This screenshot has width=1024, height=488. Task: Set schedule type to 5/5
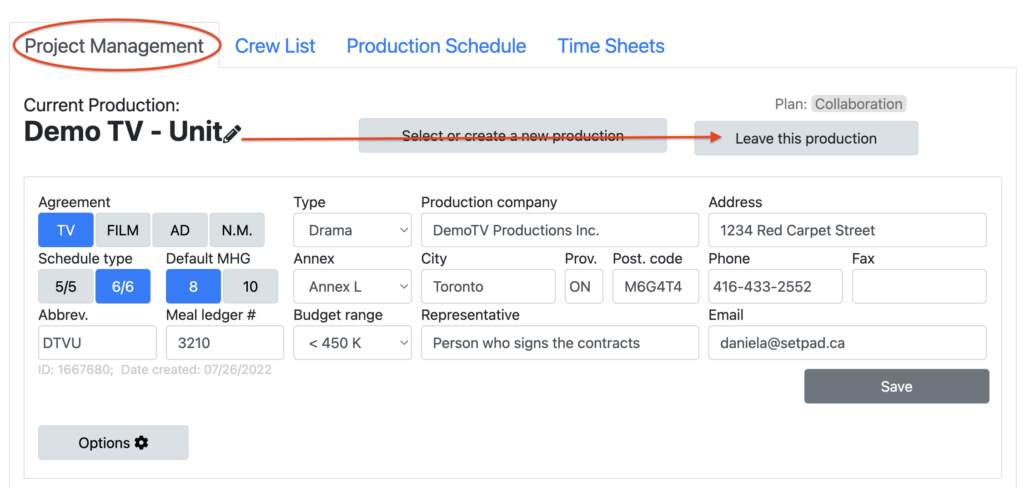(x=66, y=287)
